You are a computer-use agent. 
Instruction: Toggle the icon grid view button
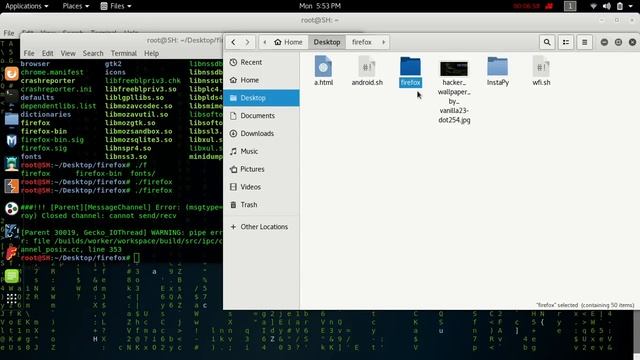tap(566, 42)
